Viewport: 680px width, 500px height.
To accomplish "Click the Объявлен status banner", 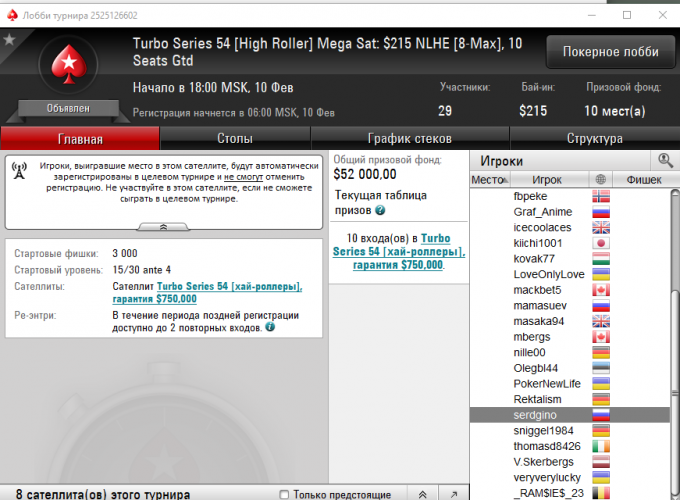I will click(68, 108).
